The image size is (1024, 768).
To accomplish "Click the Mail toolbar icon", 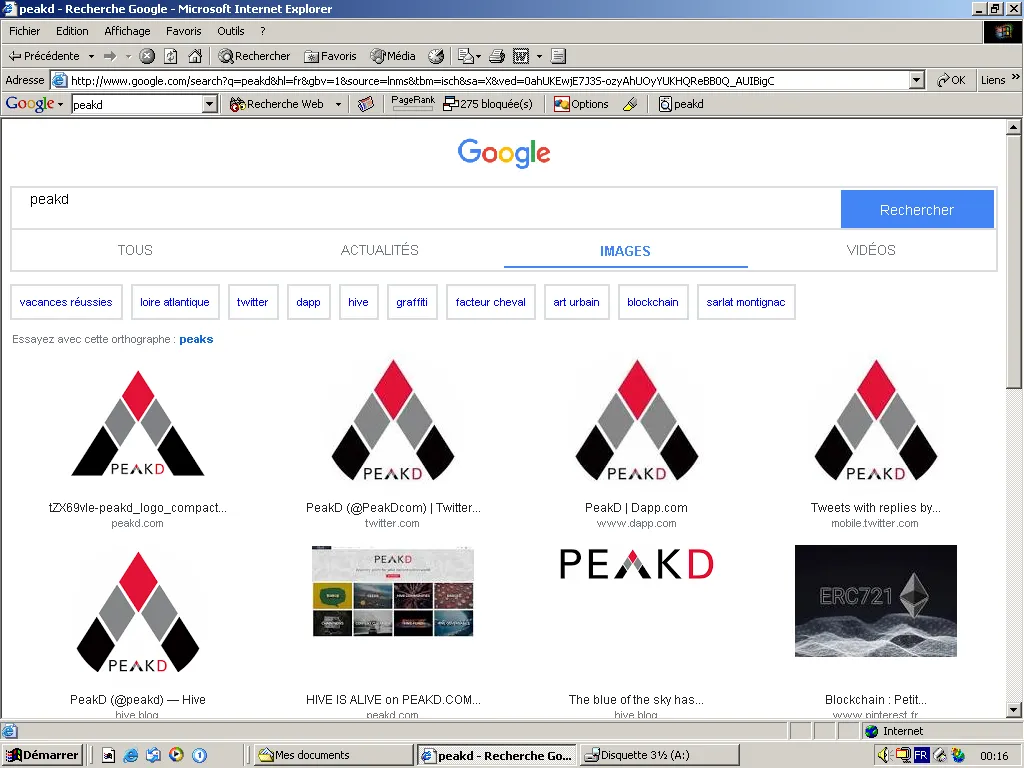I will pyautogui.click(x=465, y=56).
